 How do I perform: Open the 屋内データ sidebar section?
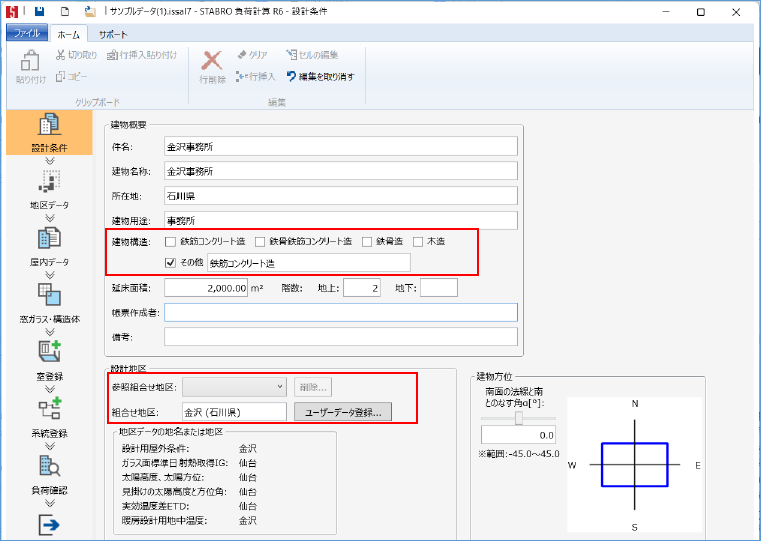tap(50, 244)
